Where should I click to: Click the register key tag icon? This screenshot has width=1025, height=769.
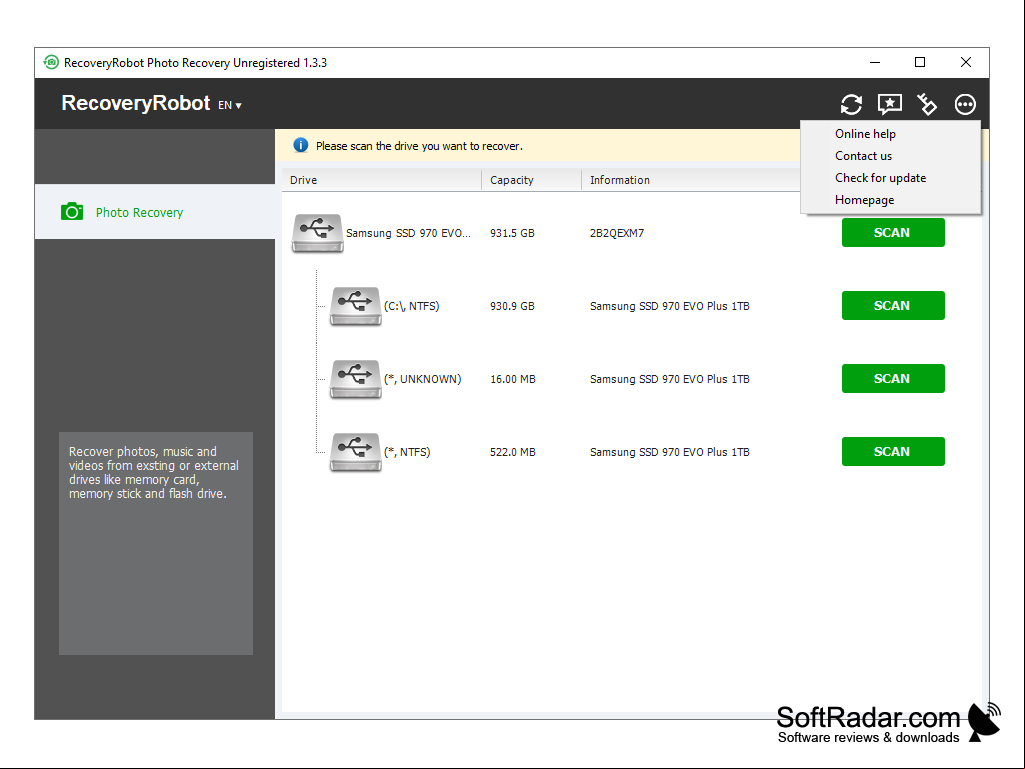(x=927, y=104)
